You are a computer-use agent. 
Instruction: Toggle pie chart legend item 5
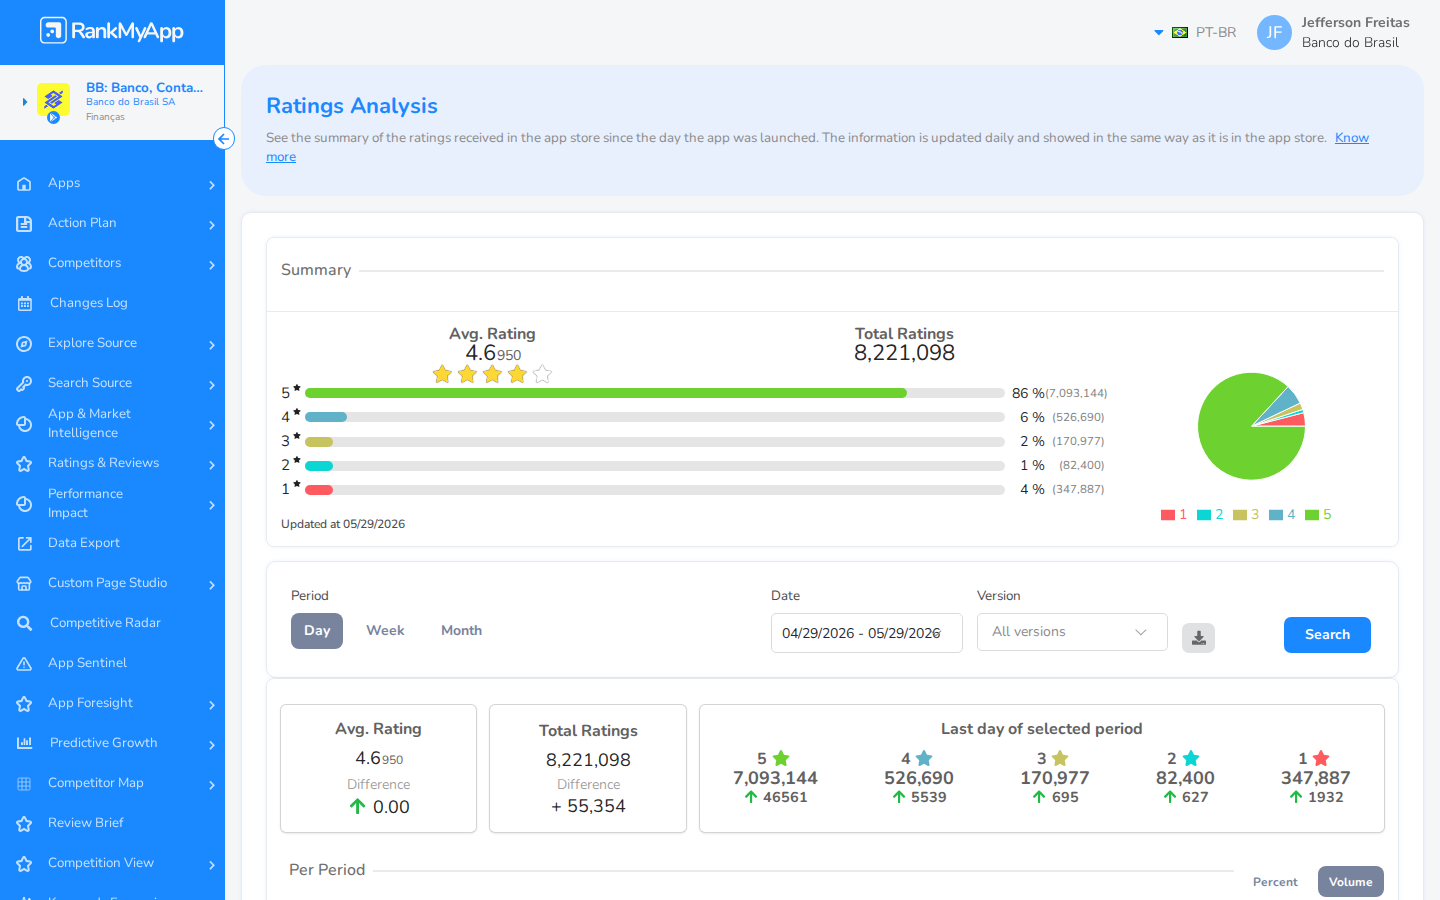[x=1318, y=515]
